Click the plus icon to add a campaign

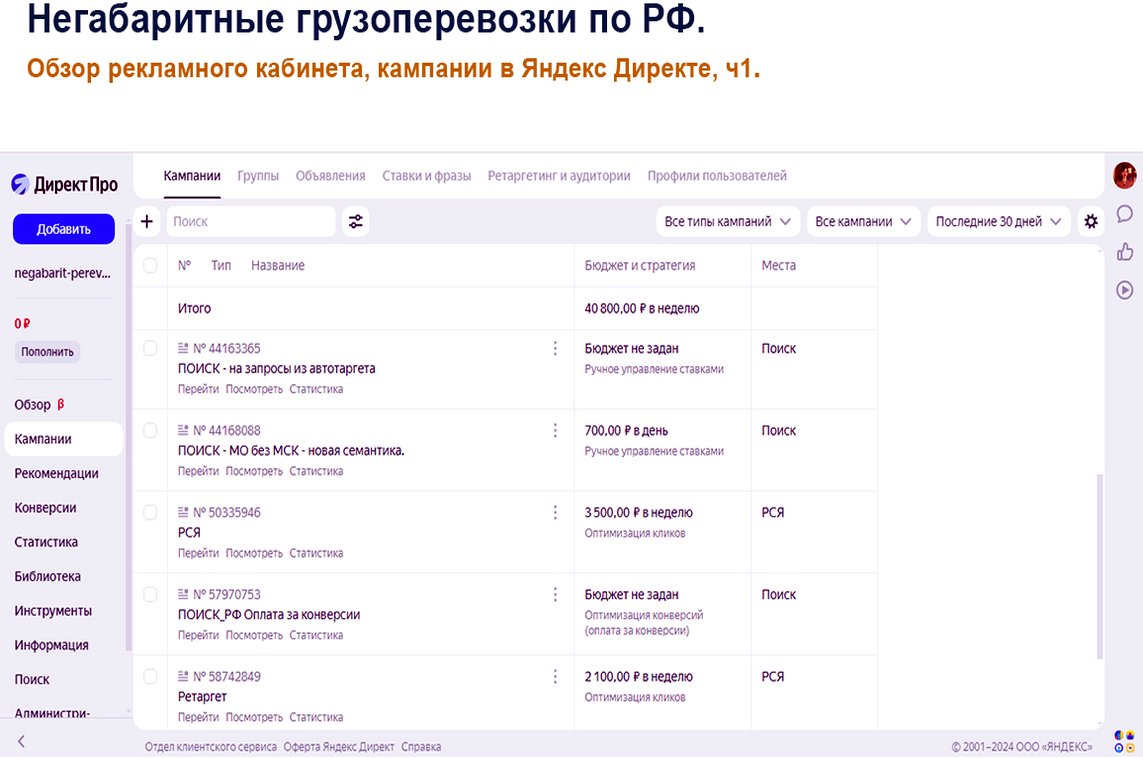pos(147,222)
